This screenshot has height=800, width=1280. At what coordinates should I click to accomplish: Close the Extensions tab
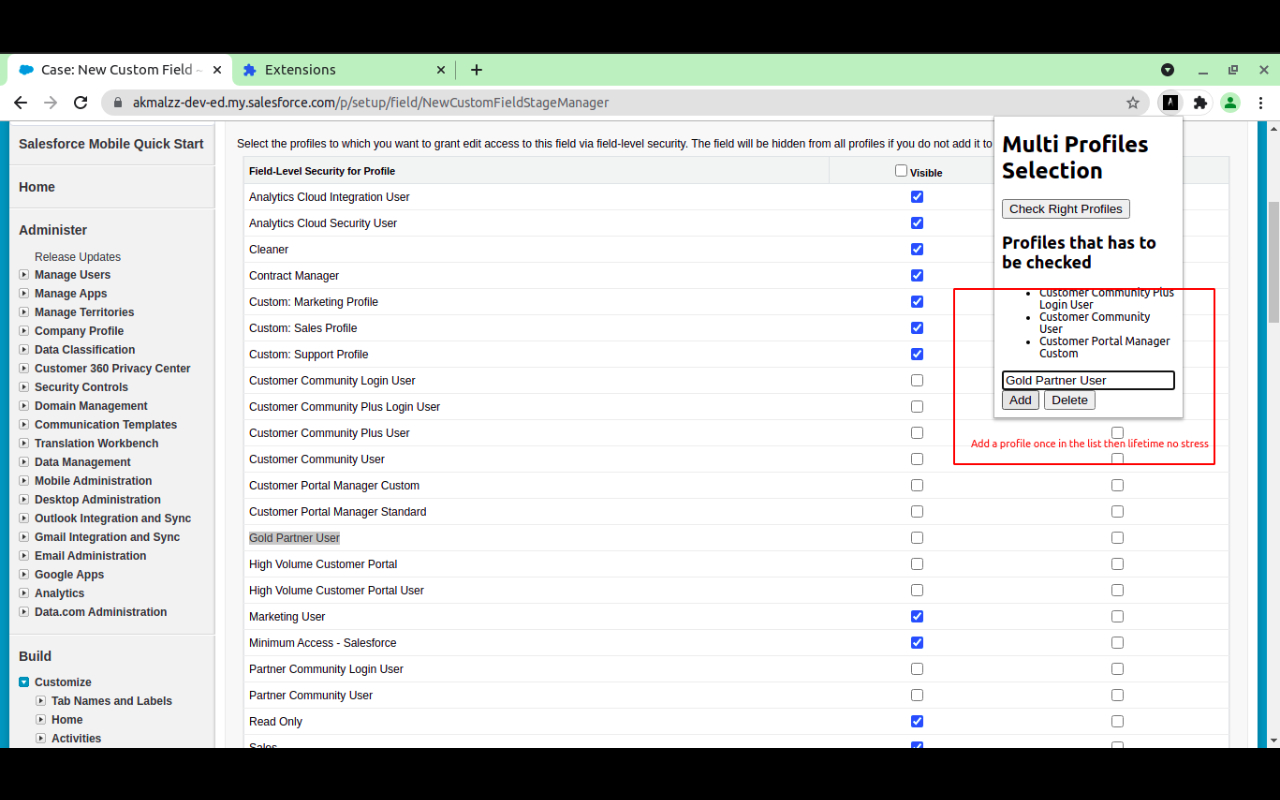(x=441, y=70)
